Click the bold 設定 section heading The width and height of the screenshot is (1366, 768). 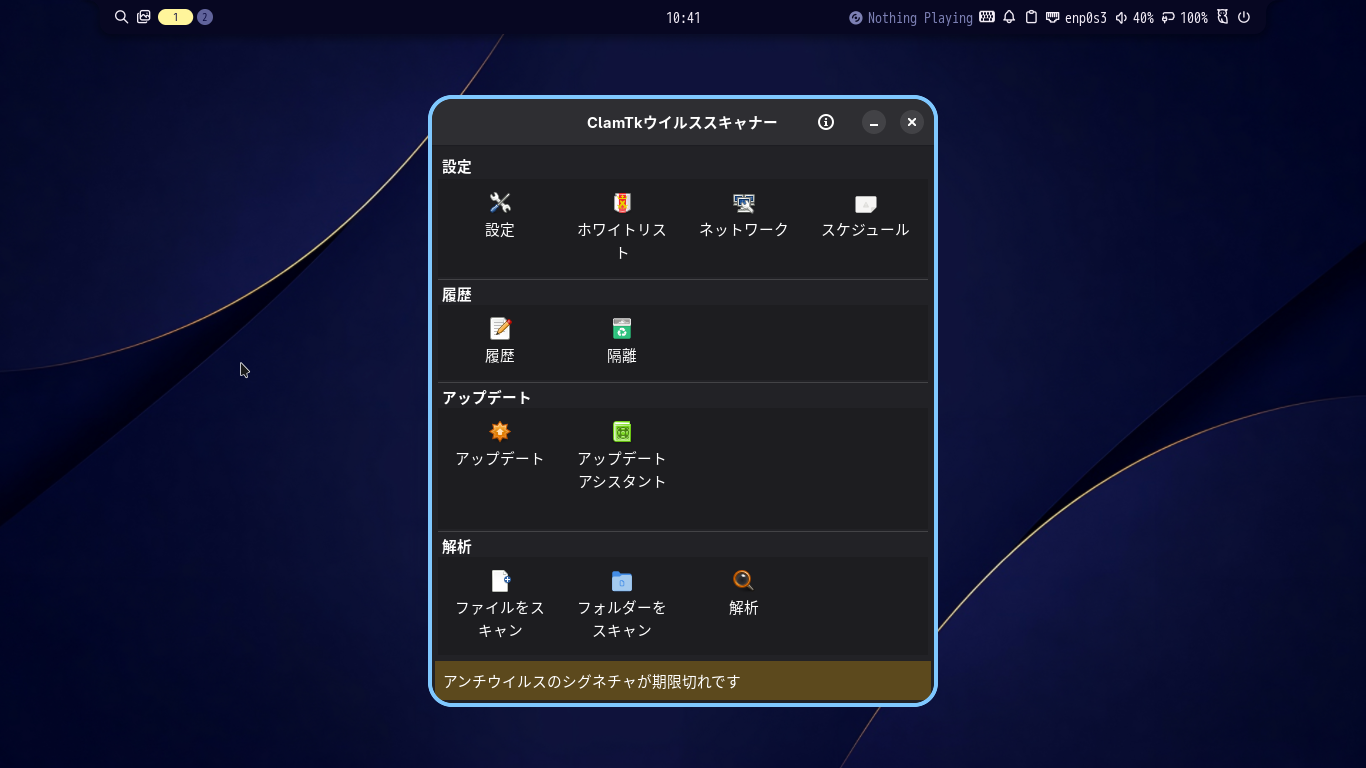click(x=457, y=167)
